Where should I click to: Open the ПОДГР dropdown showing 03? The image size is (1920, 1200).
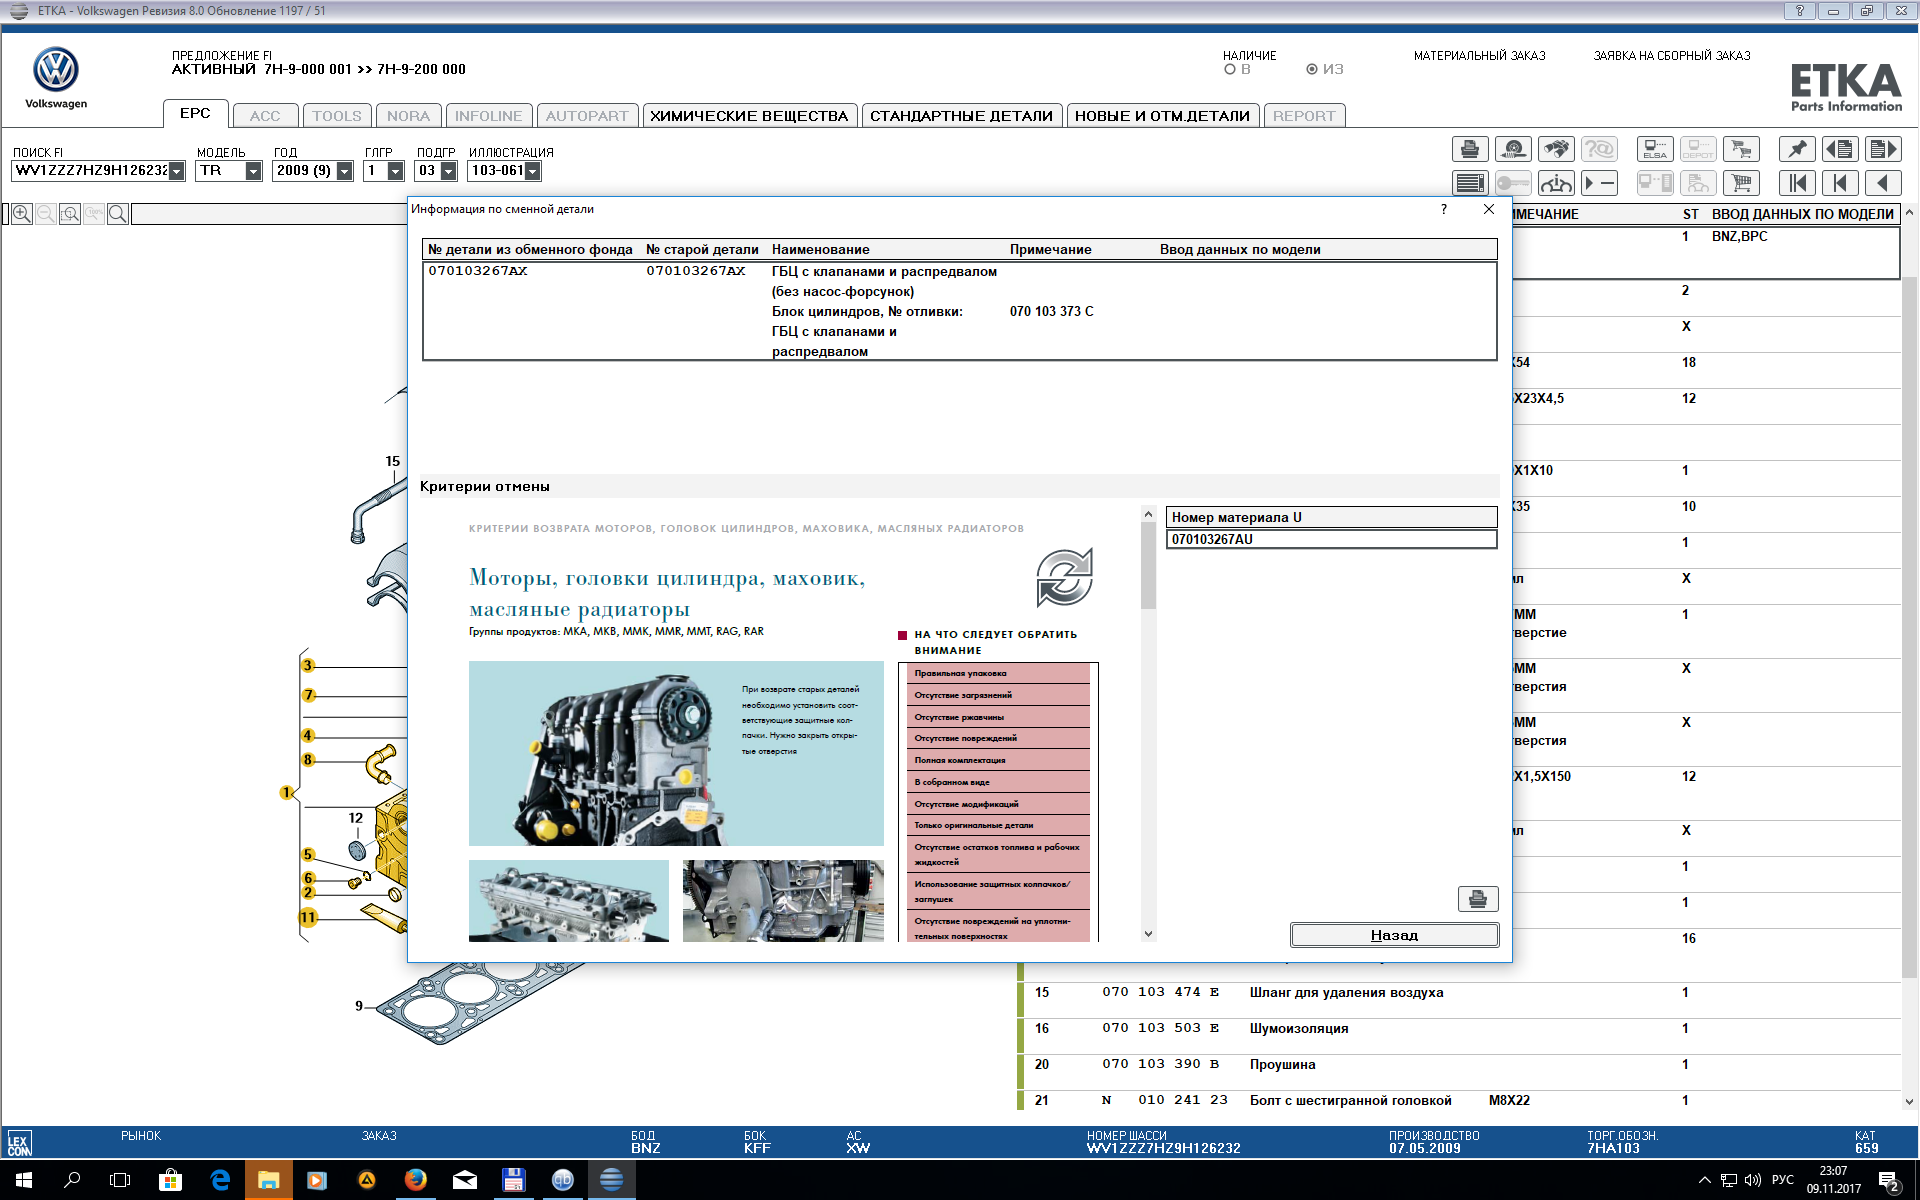(449, 171)
